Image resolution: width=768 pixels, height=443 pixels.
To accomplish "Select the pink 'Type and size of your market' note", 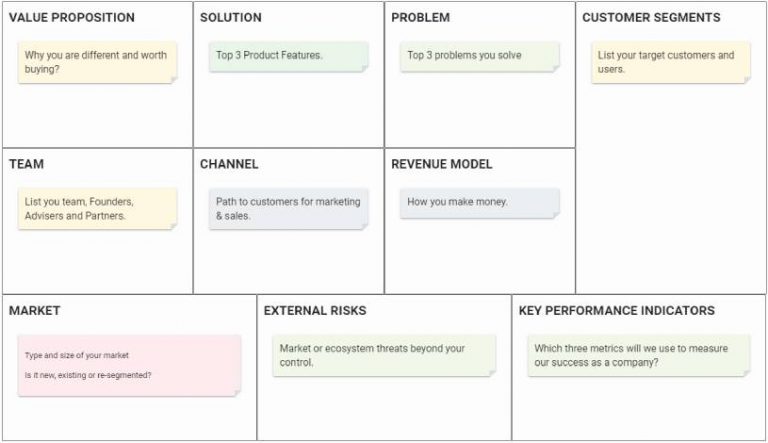I will [x=129, y=365].
